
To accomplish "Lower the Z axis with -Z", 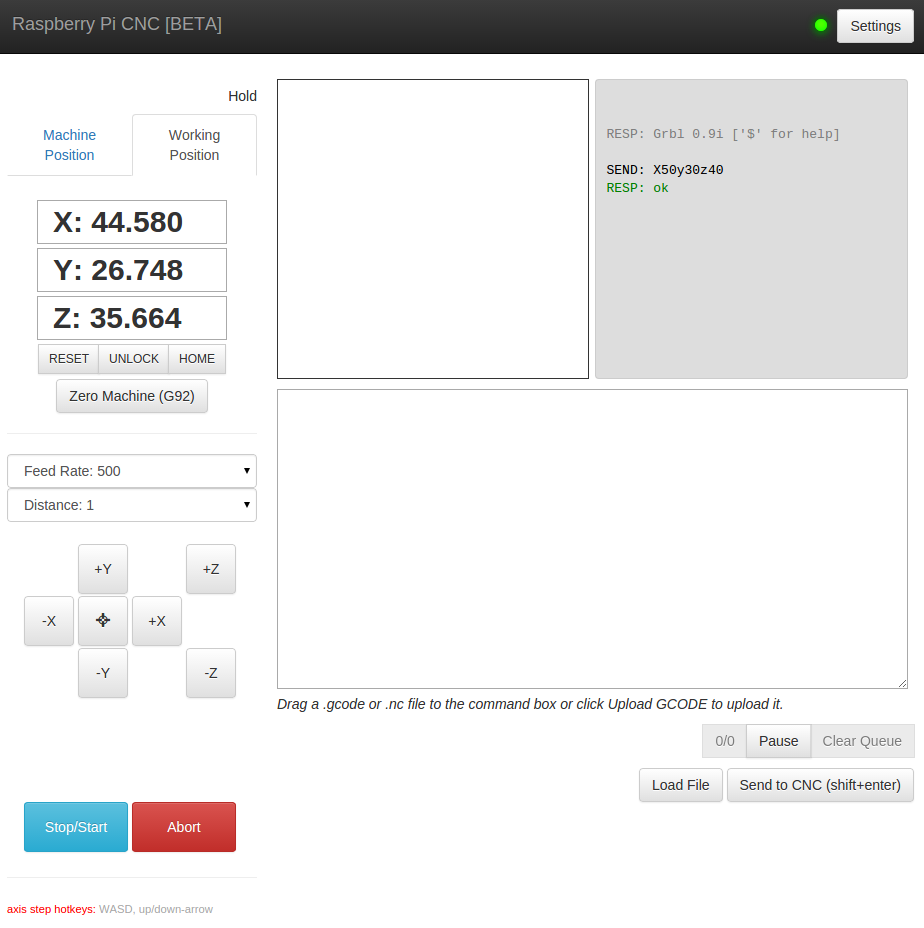I will (x=211, y=673).
